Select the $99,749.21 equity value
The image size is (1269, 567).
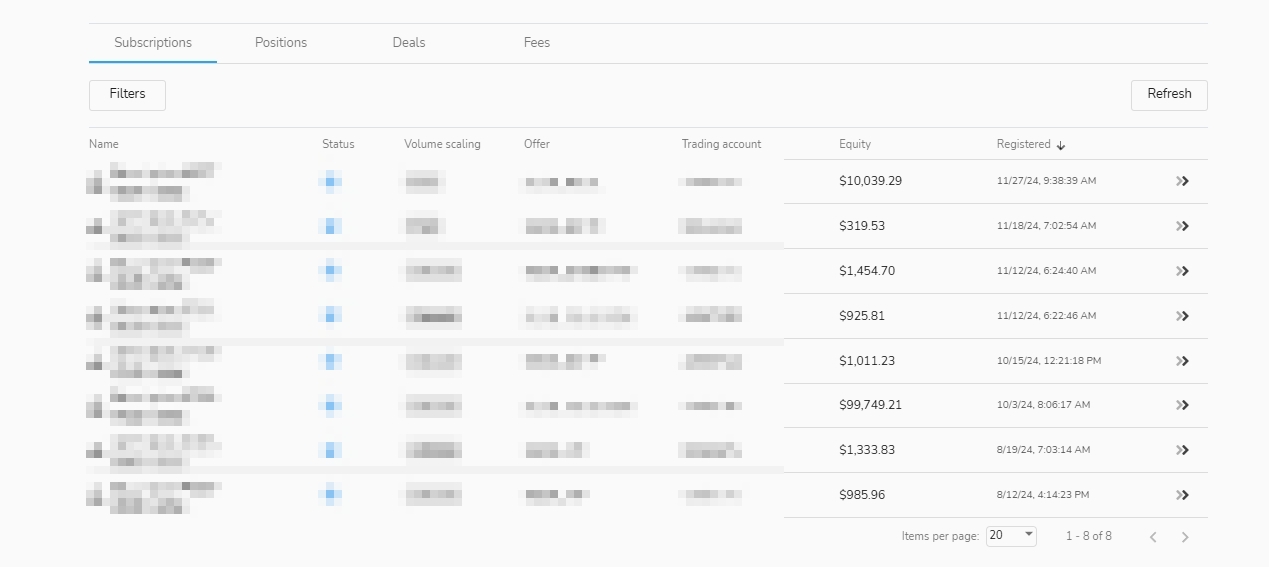(871, 405)
